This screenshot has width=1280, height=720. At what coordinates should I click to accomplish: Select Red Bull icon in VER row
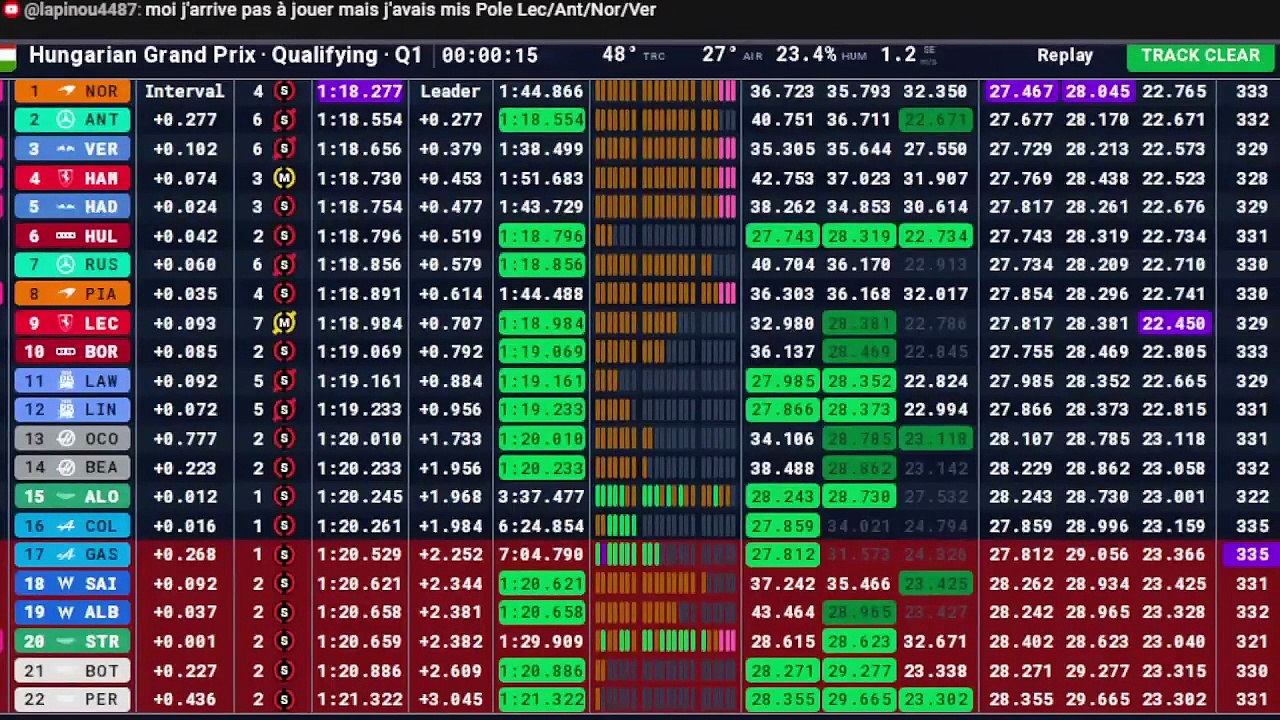pos(66,149)
